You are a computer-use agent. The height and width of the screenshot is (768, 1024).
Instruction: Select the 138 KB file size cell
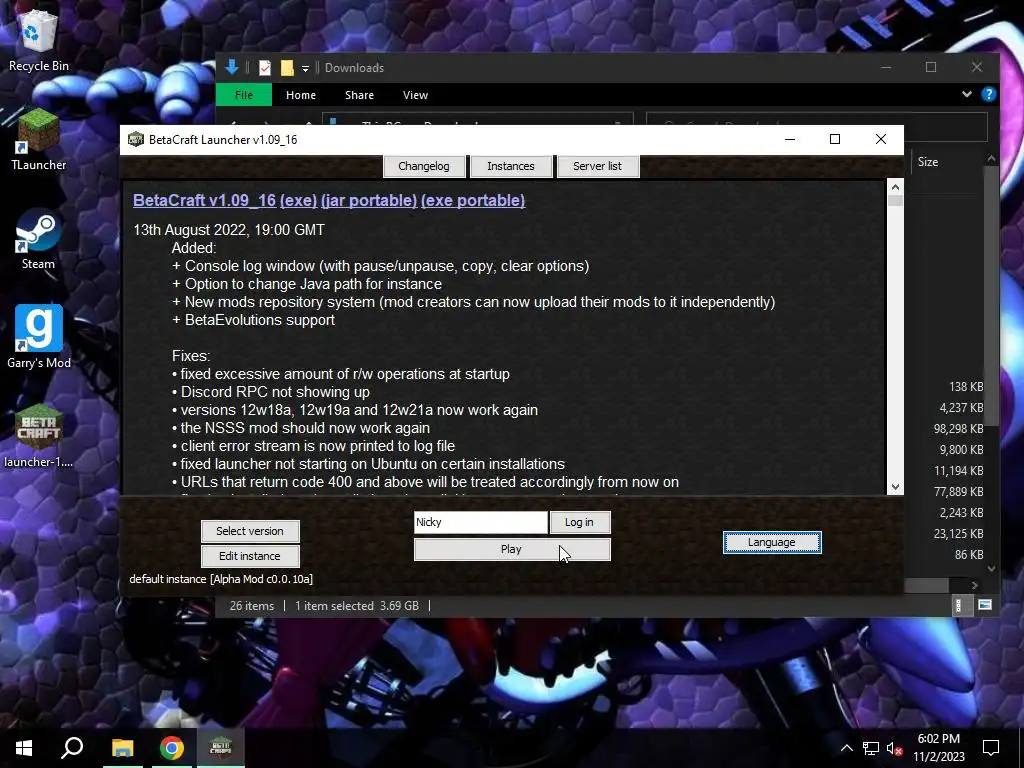tap(966, 387)
